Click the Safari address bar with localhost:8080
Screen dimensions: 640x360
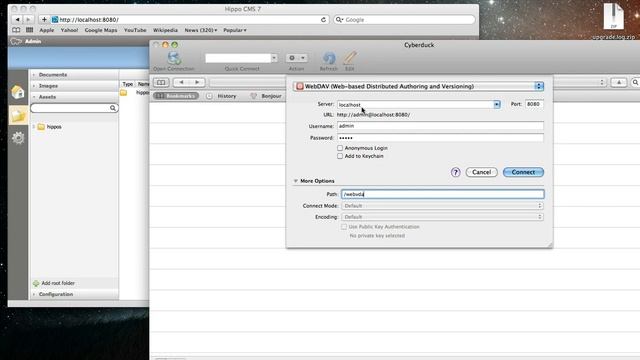coord(190,20)
